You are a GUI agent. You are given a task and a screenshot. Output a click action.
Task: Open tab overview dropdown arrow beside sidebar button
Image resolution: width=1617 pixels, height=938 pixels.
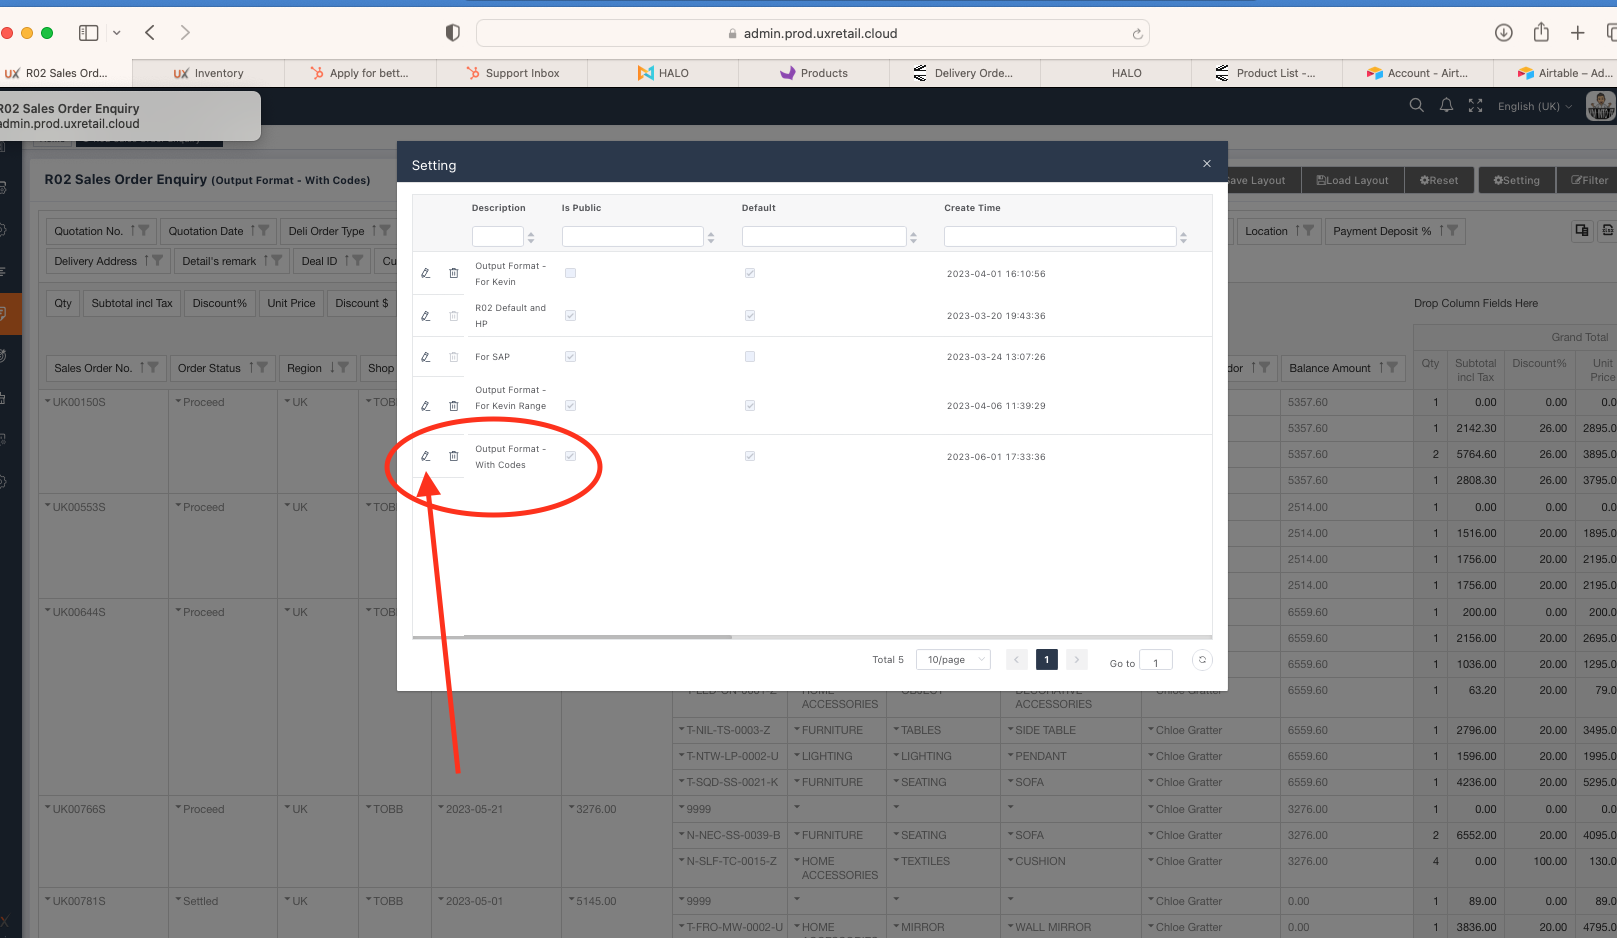pyautogui.click(x=117, y=33)
